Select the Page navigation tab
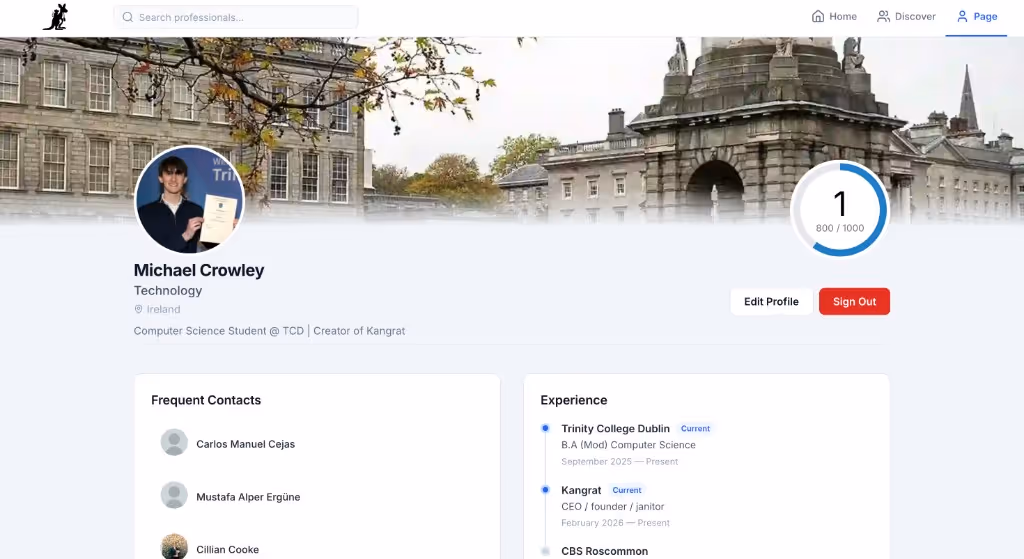 pos(976,16)
